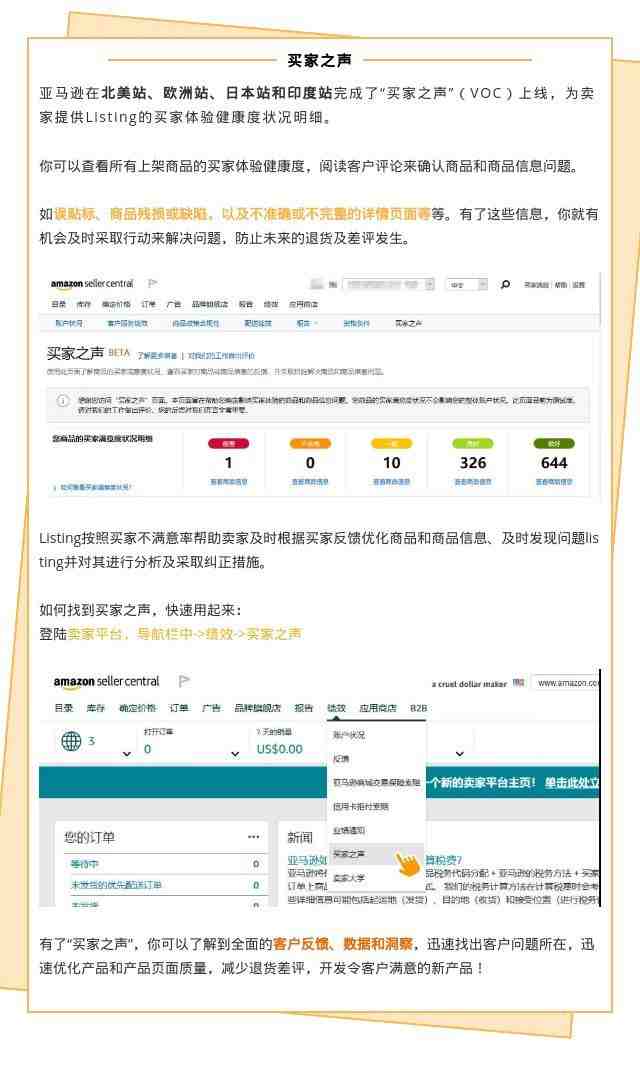Open 库存 menu in upper screenshot

coord(83,303)
